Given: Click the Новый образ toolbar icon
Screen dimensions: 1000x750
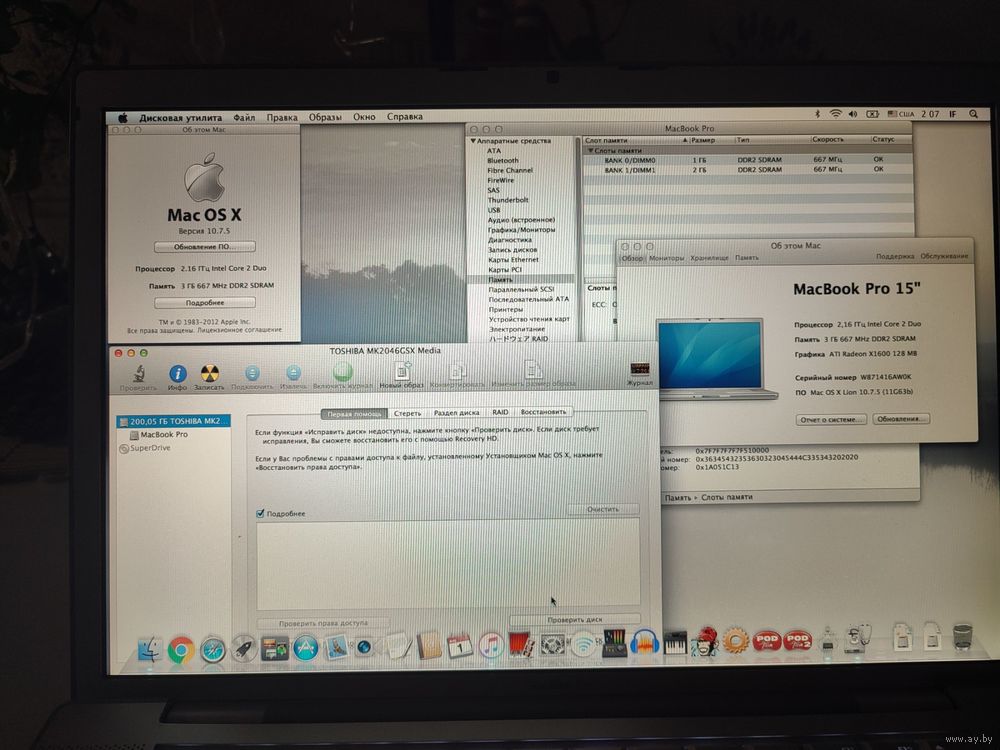Looking at the screenshot, I should tap(401, 373).
